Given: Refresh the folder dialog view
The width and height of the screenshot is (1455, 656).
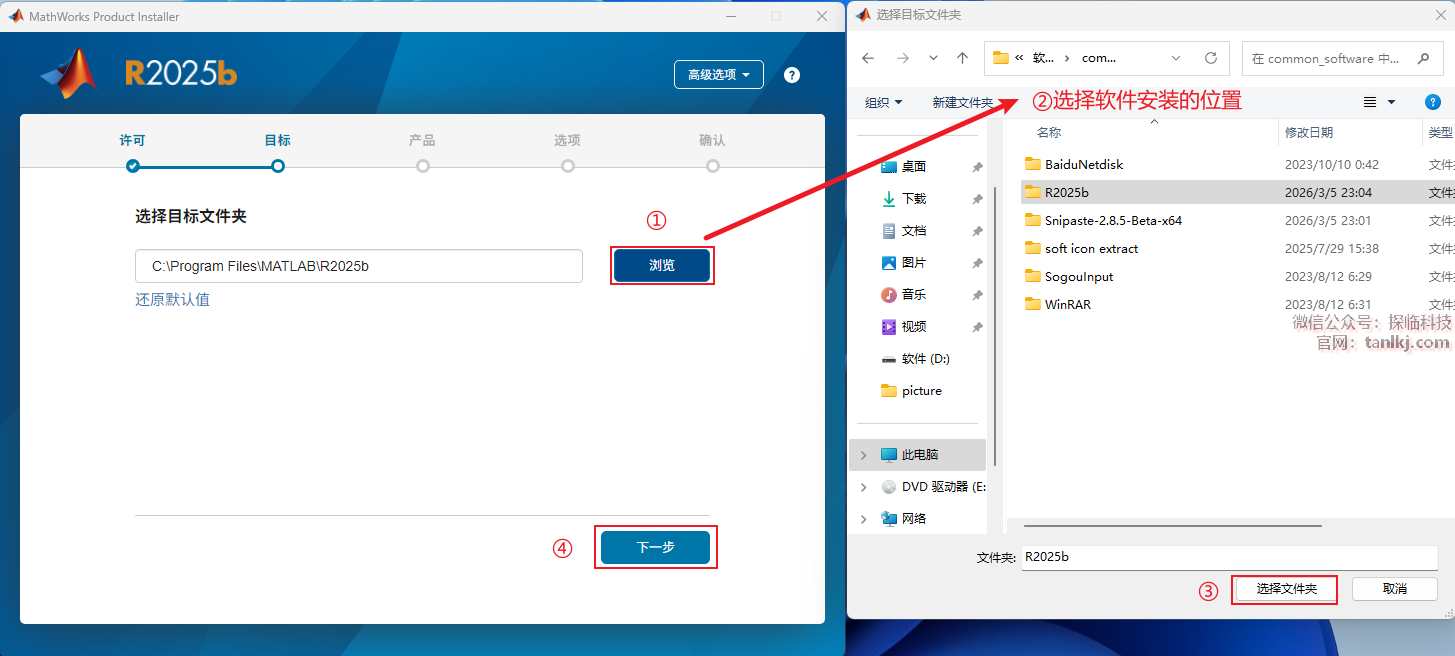Looking at the screenshot, I should (x=1210, y=58).
